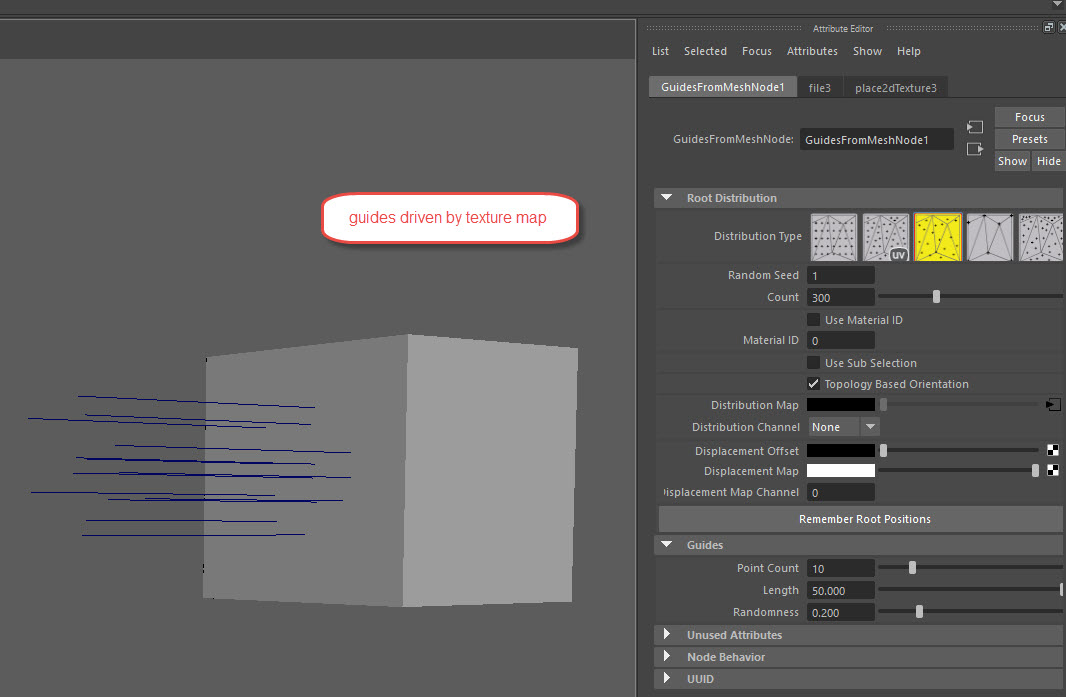This screenshot has height=697, width=1066.
Task: Open the Attributes menu
Action: click(x=812, y=51)
